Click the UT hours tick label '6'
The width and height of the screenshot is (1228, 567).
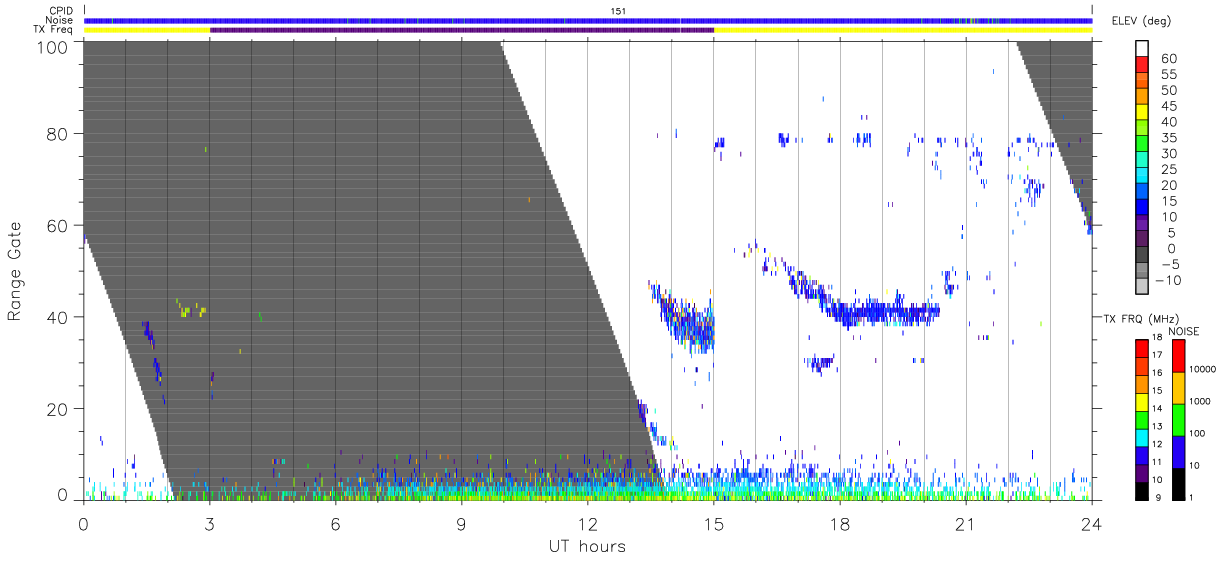335,524
